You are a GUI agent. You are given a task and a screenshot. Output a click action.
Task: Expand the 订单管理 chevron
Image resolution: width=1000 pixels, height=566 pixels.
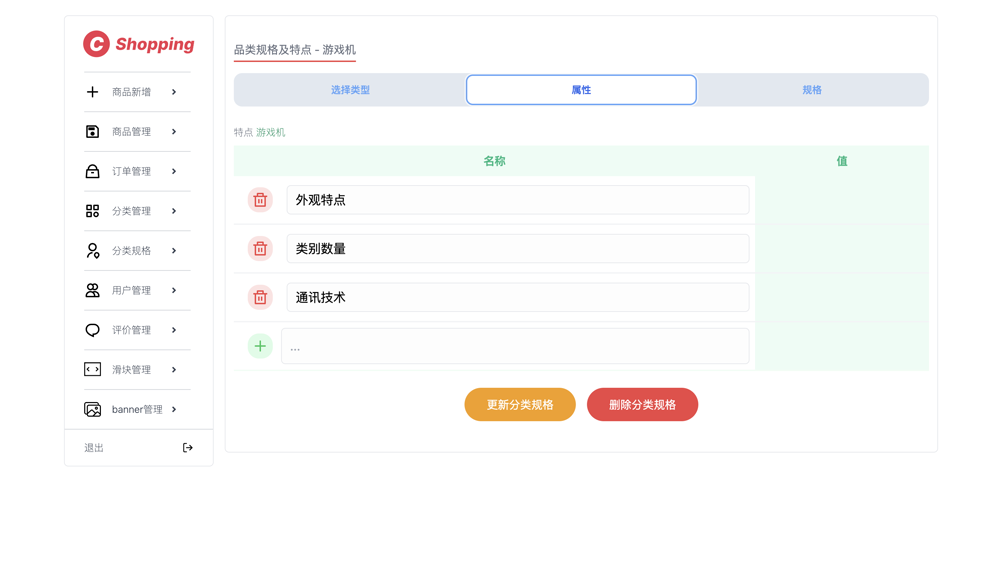pyautogui.click(x=174, y=171)
